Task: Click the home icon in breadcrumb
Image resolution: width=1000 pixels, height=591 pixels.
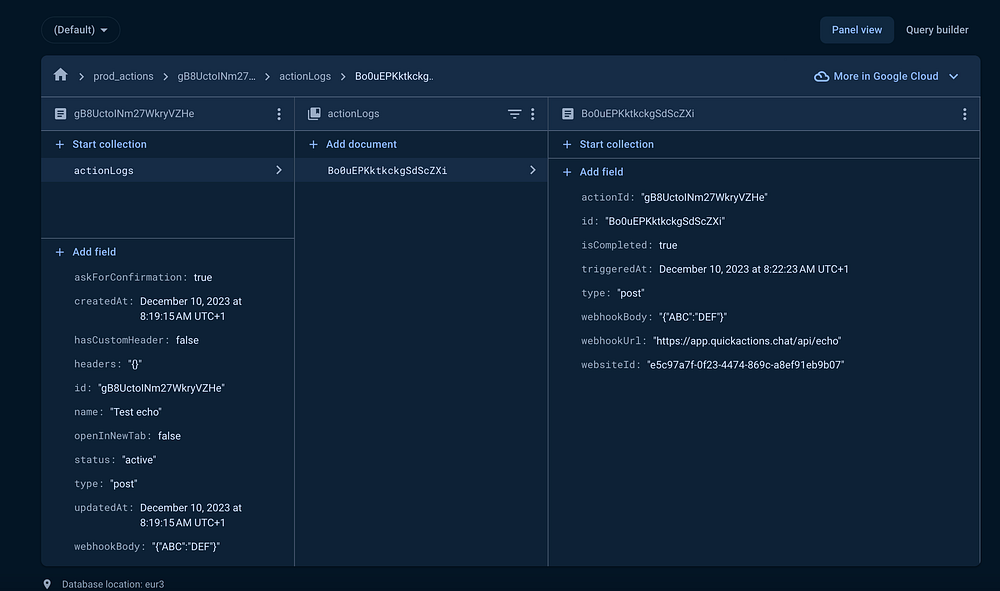Action: 61,75
